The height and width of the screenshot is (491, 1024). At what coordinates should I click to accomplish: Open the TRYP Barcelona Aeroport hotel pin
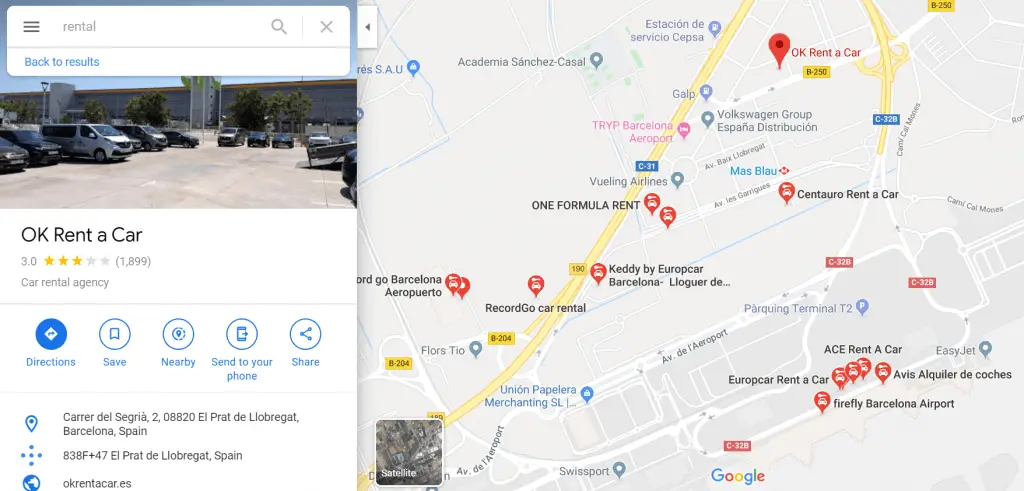[684, 130]
